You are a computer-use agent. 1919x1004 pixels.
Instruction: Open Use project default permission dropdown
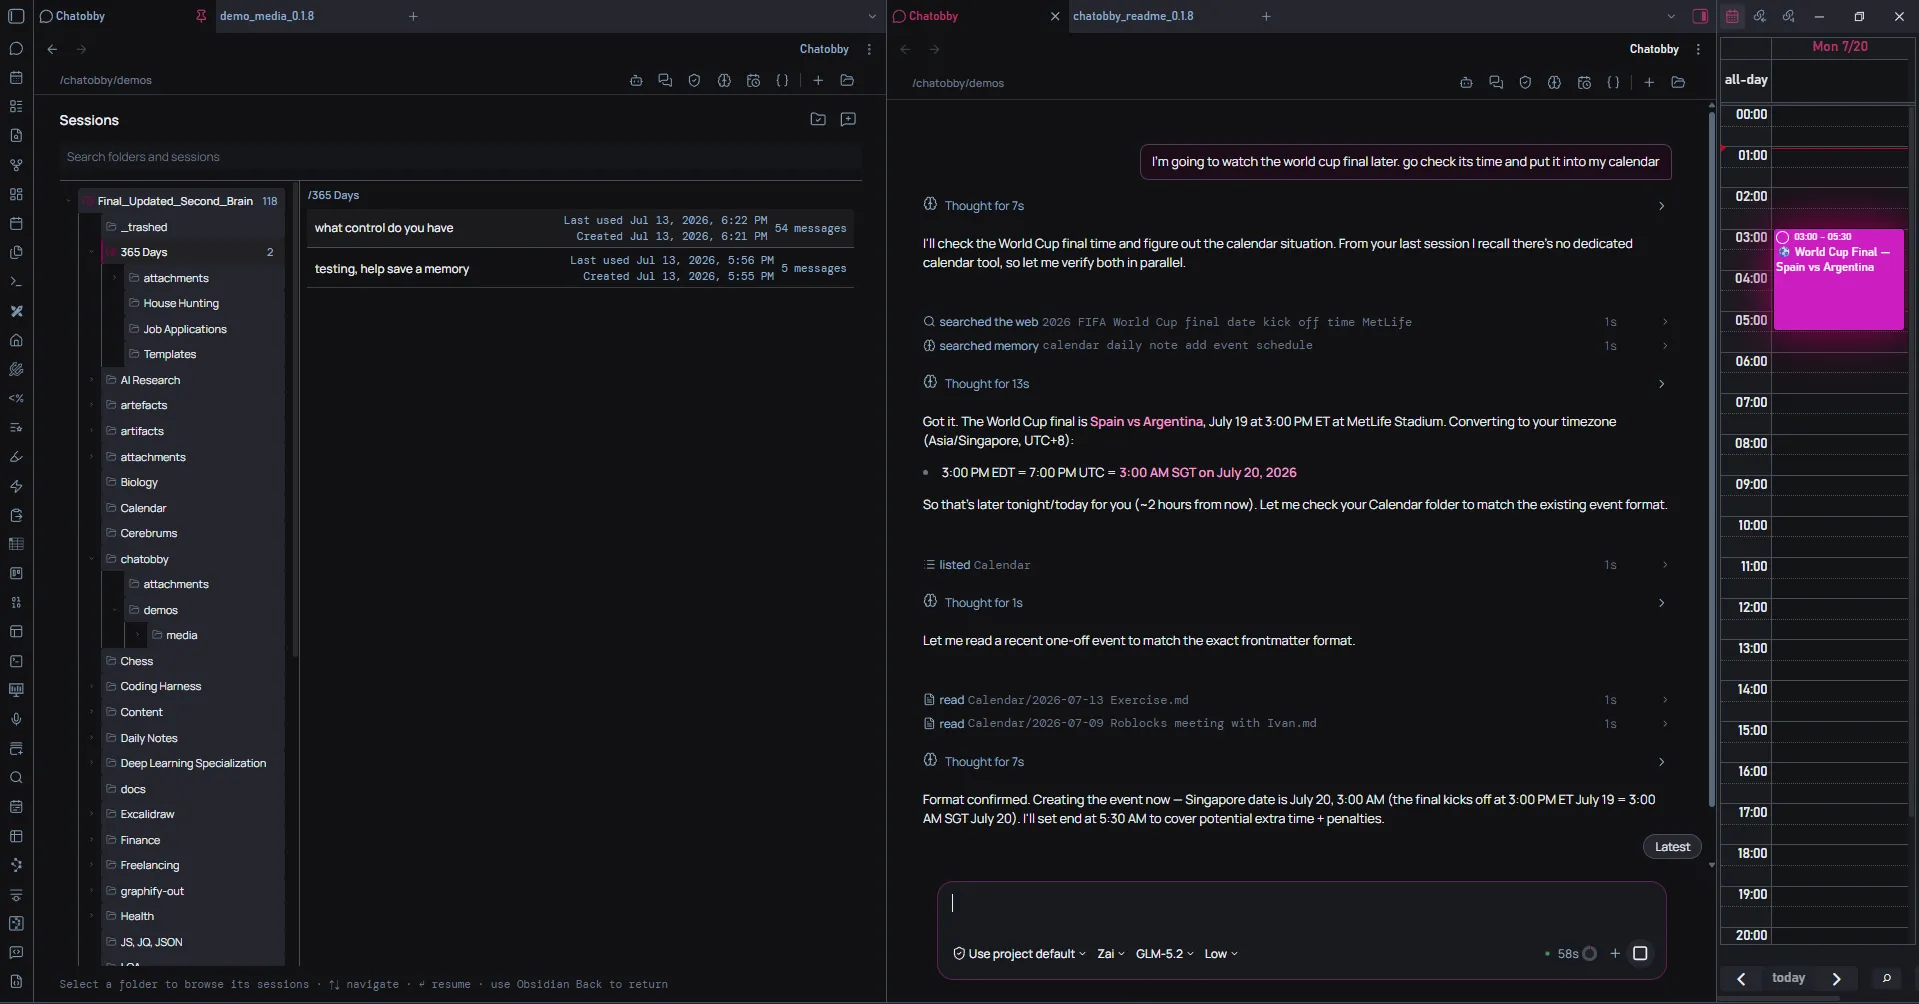point(1019,954)
